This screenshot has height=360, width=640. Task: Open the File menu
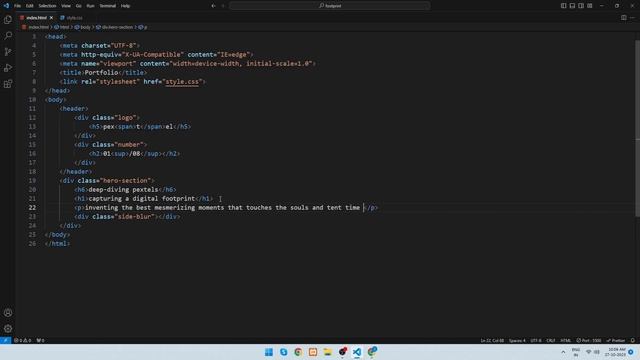click(x=18, y=6)
